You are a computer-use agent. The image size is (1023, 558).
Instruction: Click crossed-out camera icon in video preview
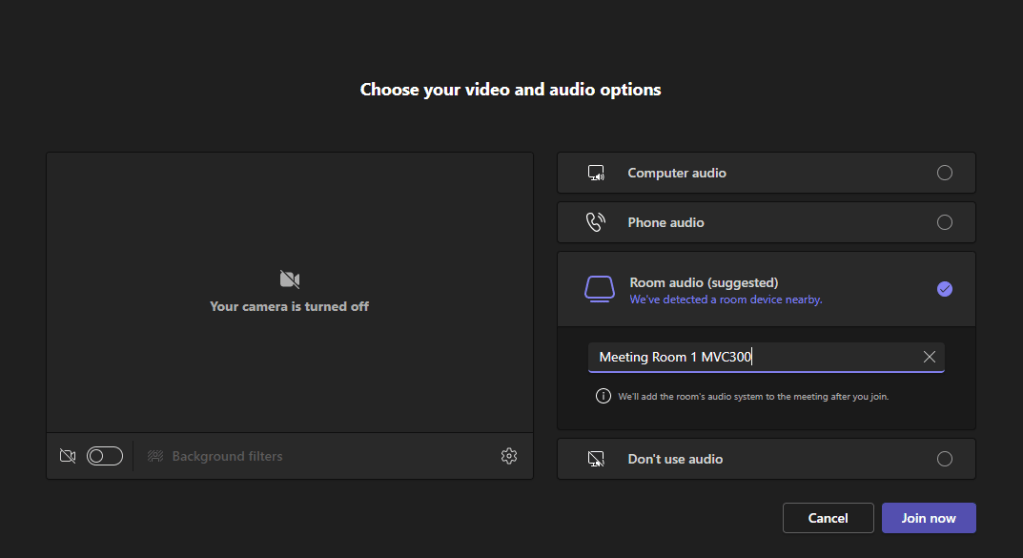289,279
